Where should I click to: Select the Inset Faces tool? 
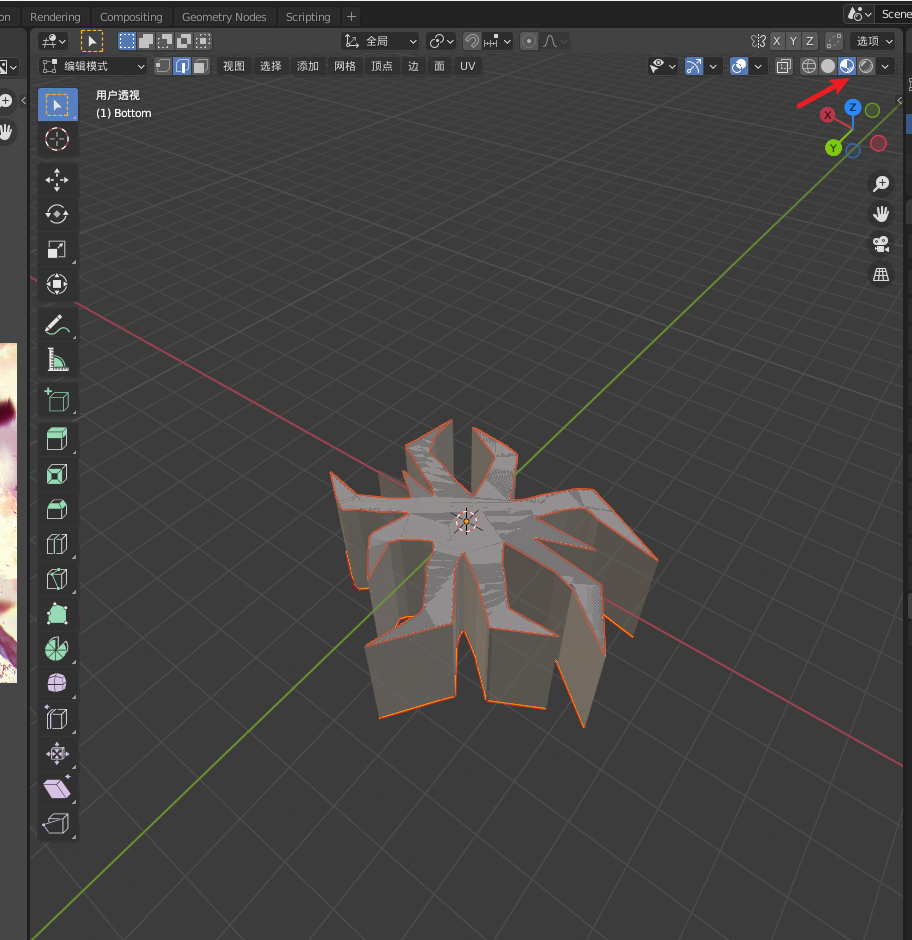pyautogui.click(x=58, y=474)
